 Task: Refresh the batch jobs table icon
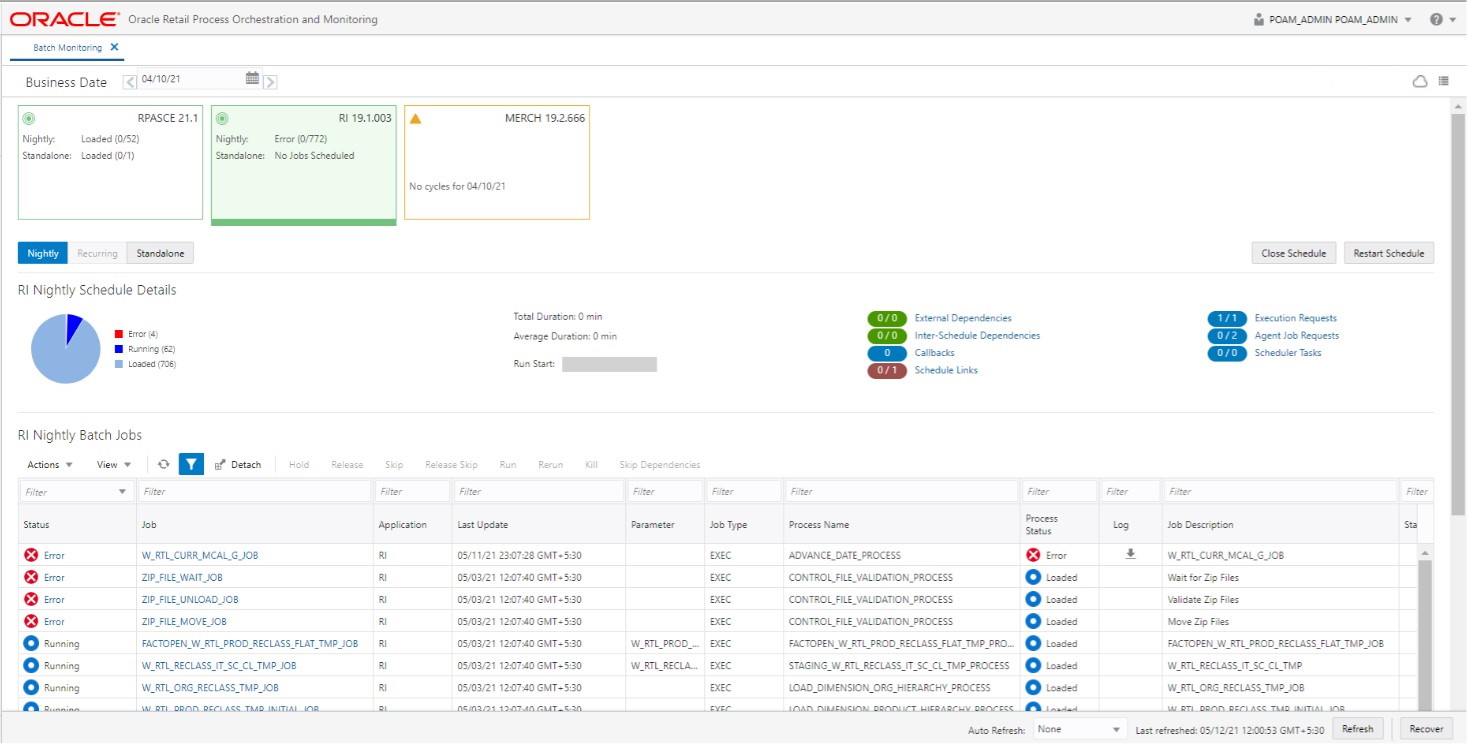point(164,464)
